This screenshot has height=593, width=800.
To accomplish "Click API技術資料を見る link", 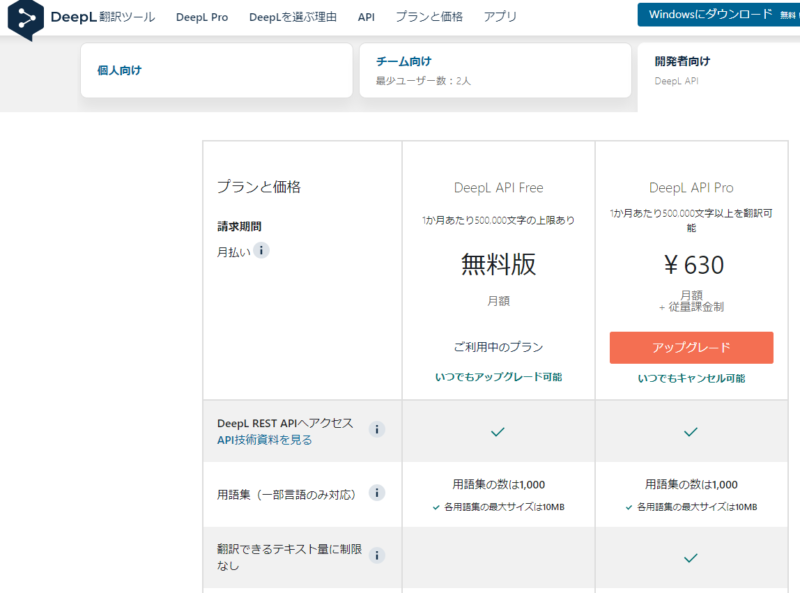I will (264, 439).
